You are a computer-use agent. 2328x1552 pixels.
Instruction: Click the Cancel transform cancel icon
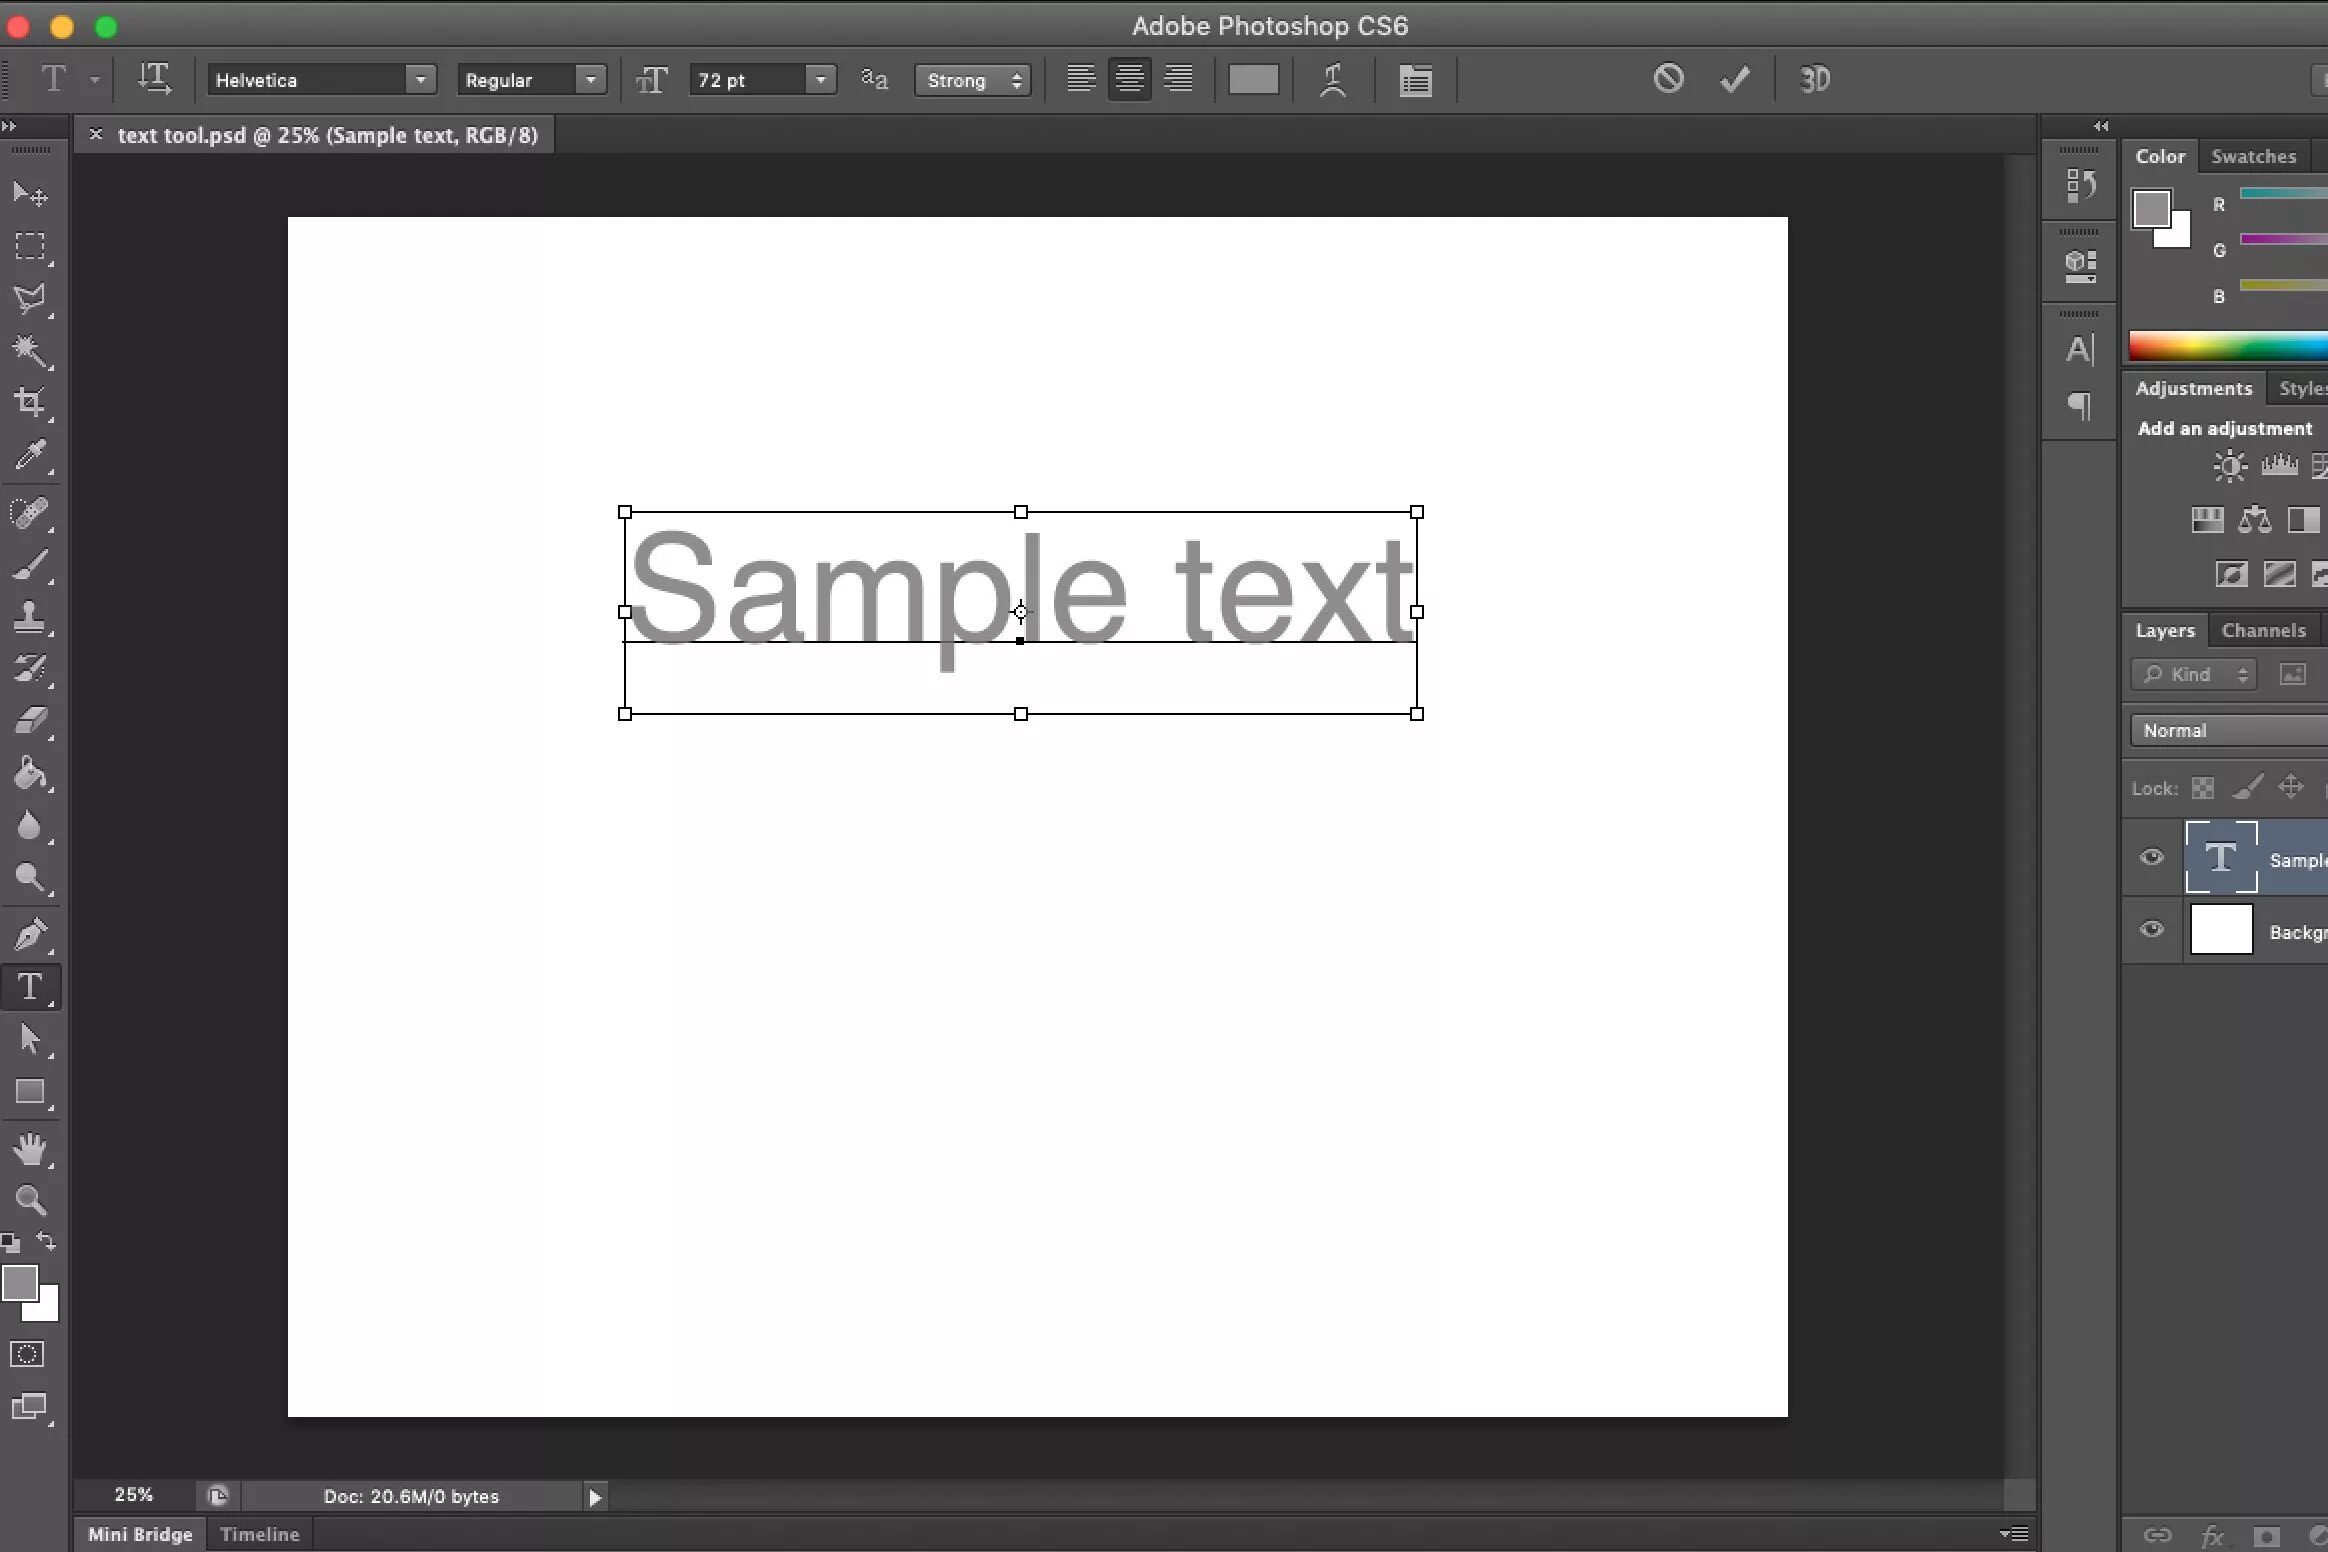tap(1668, 76)
